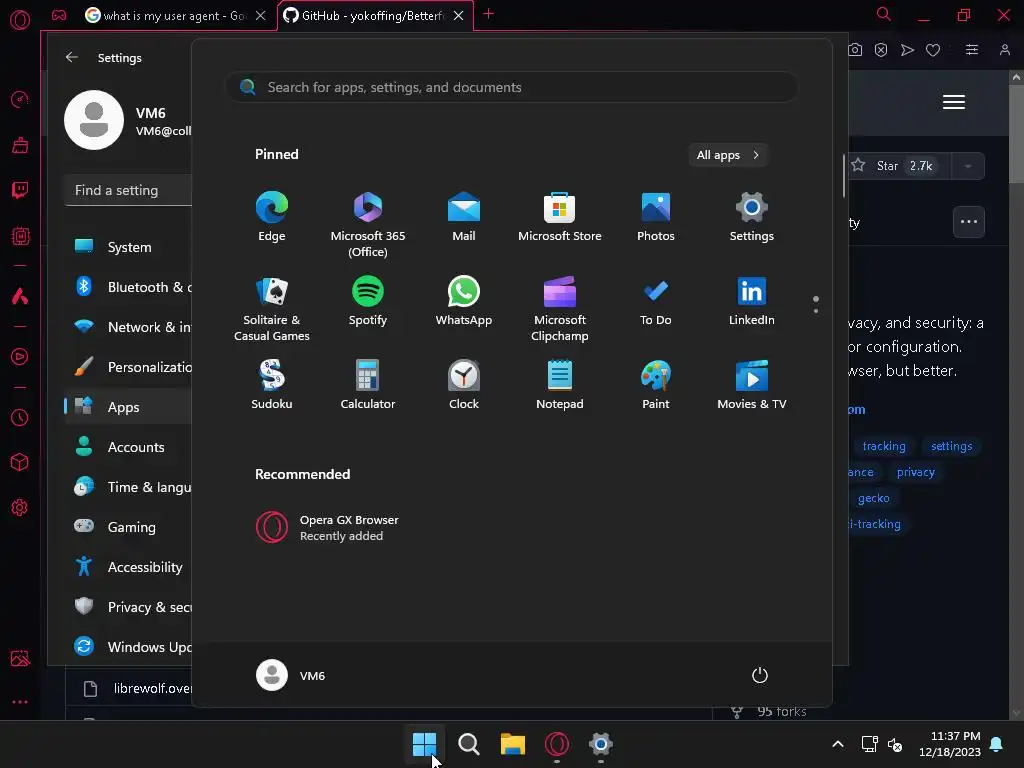Open Twitch in Opera GX sidebar

[20, 190]
